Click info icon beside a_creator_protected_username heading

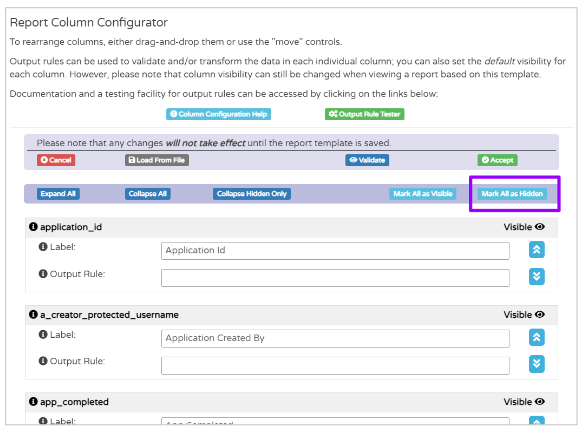[33, 314]
